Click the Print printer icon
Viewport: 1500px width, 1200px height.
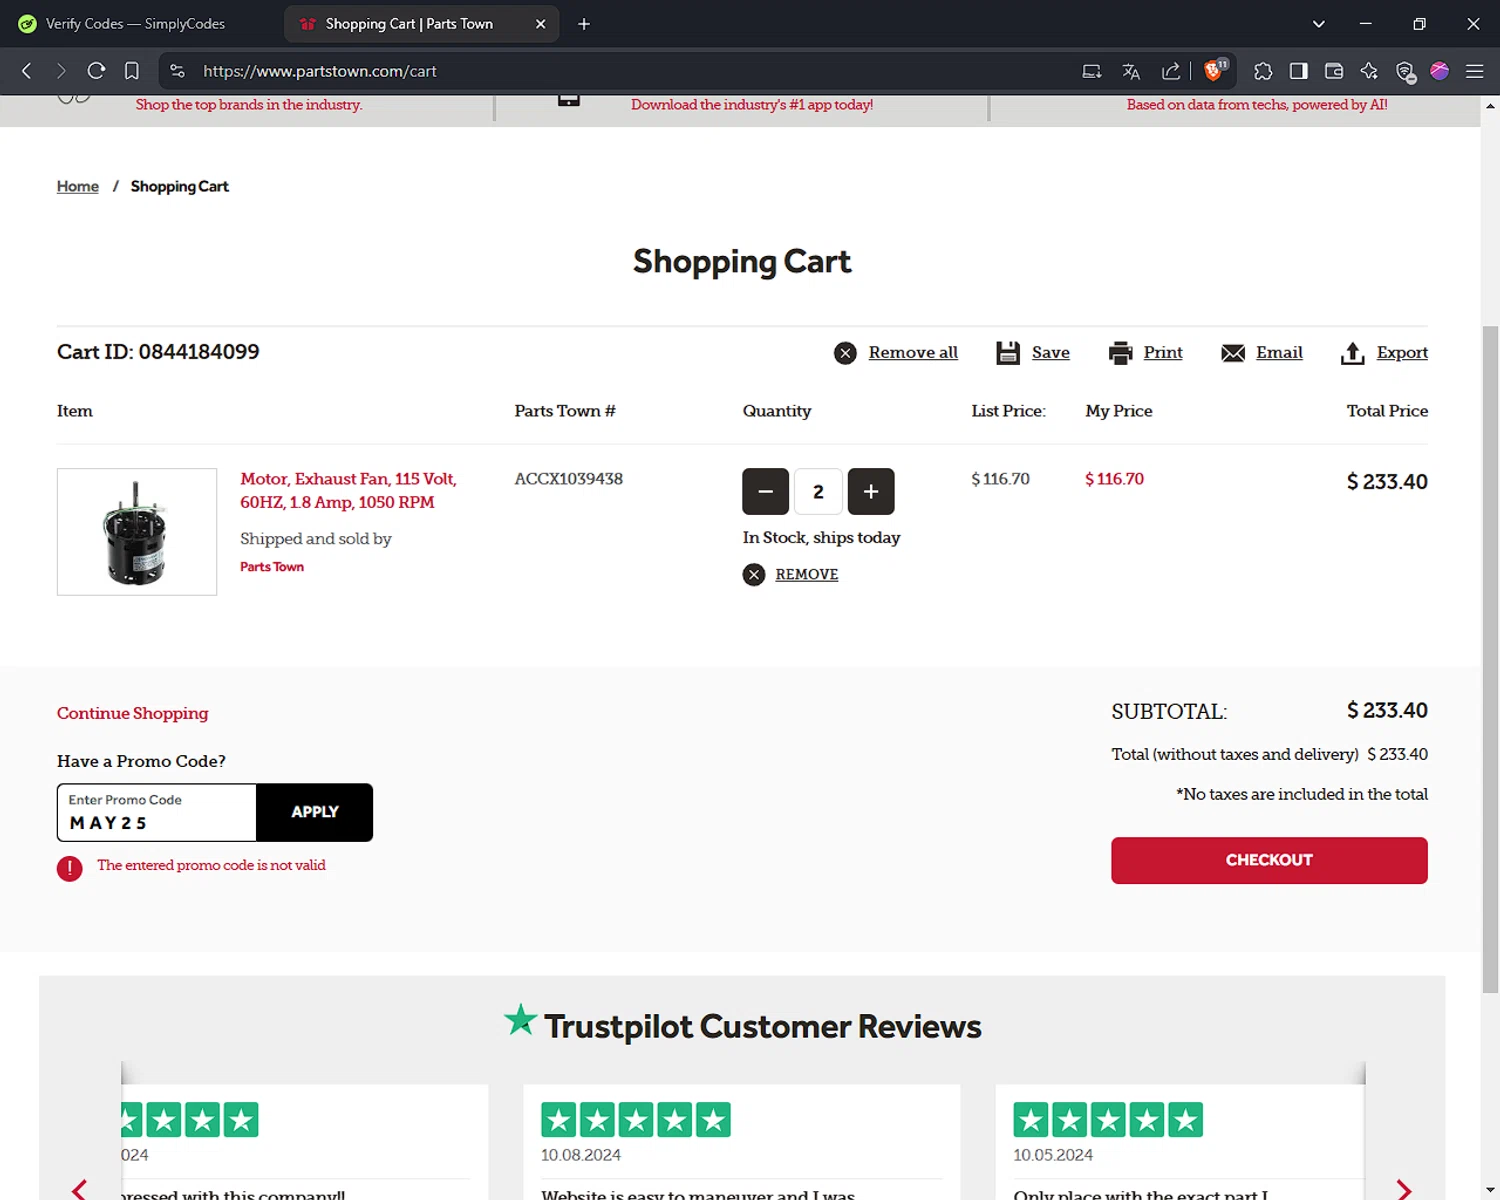pos(1121,353)
